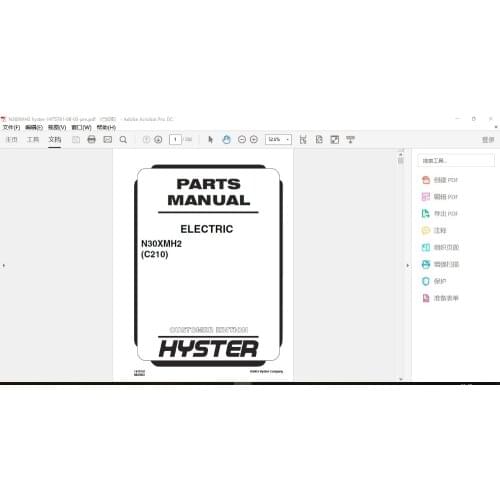Image resolution: width=500 pixels, height=500 pixels.
Task: Switch to the 主页 tab
Action: click(x=12, y=139)
